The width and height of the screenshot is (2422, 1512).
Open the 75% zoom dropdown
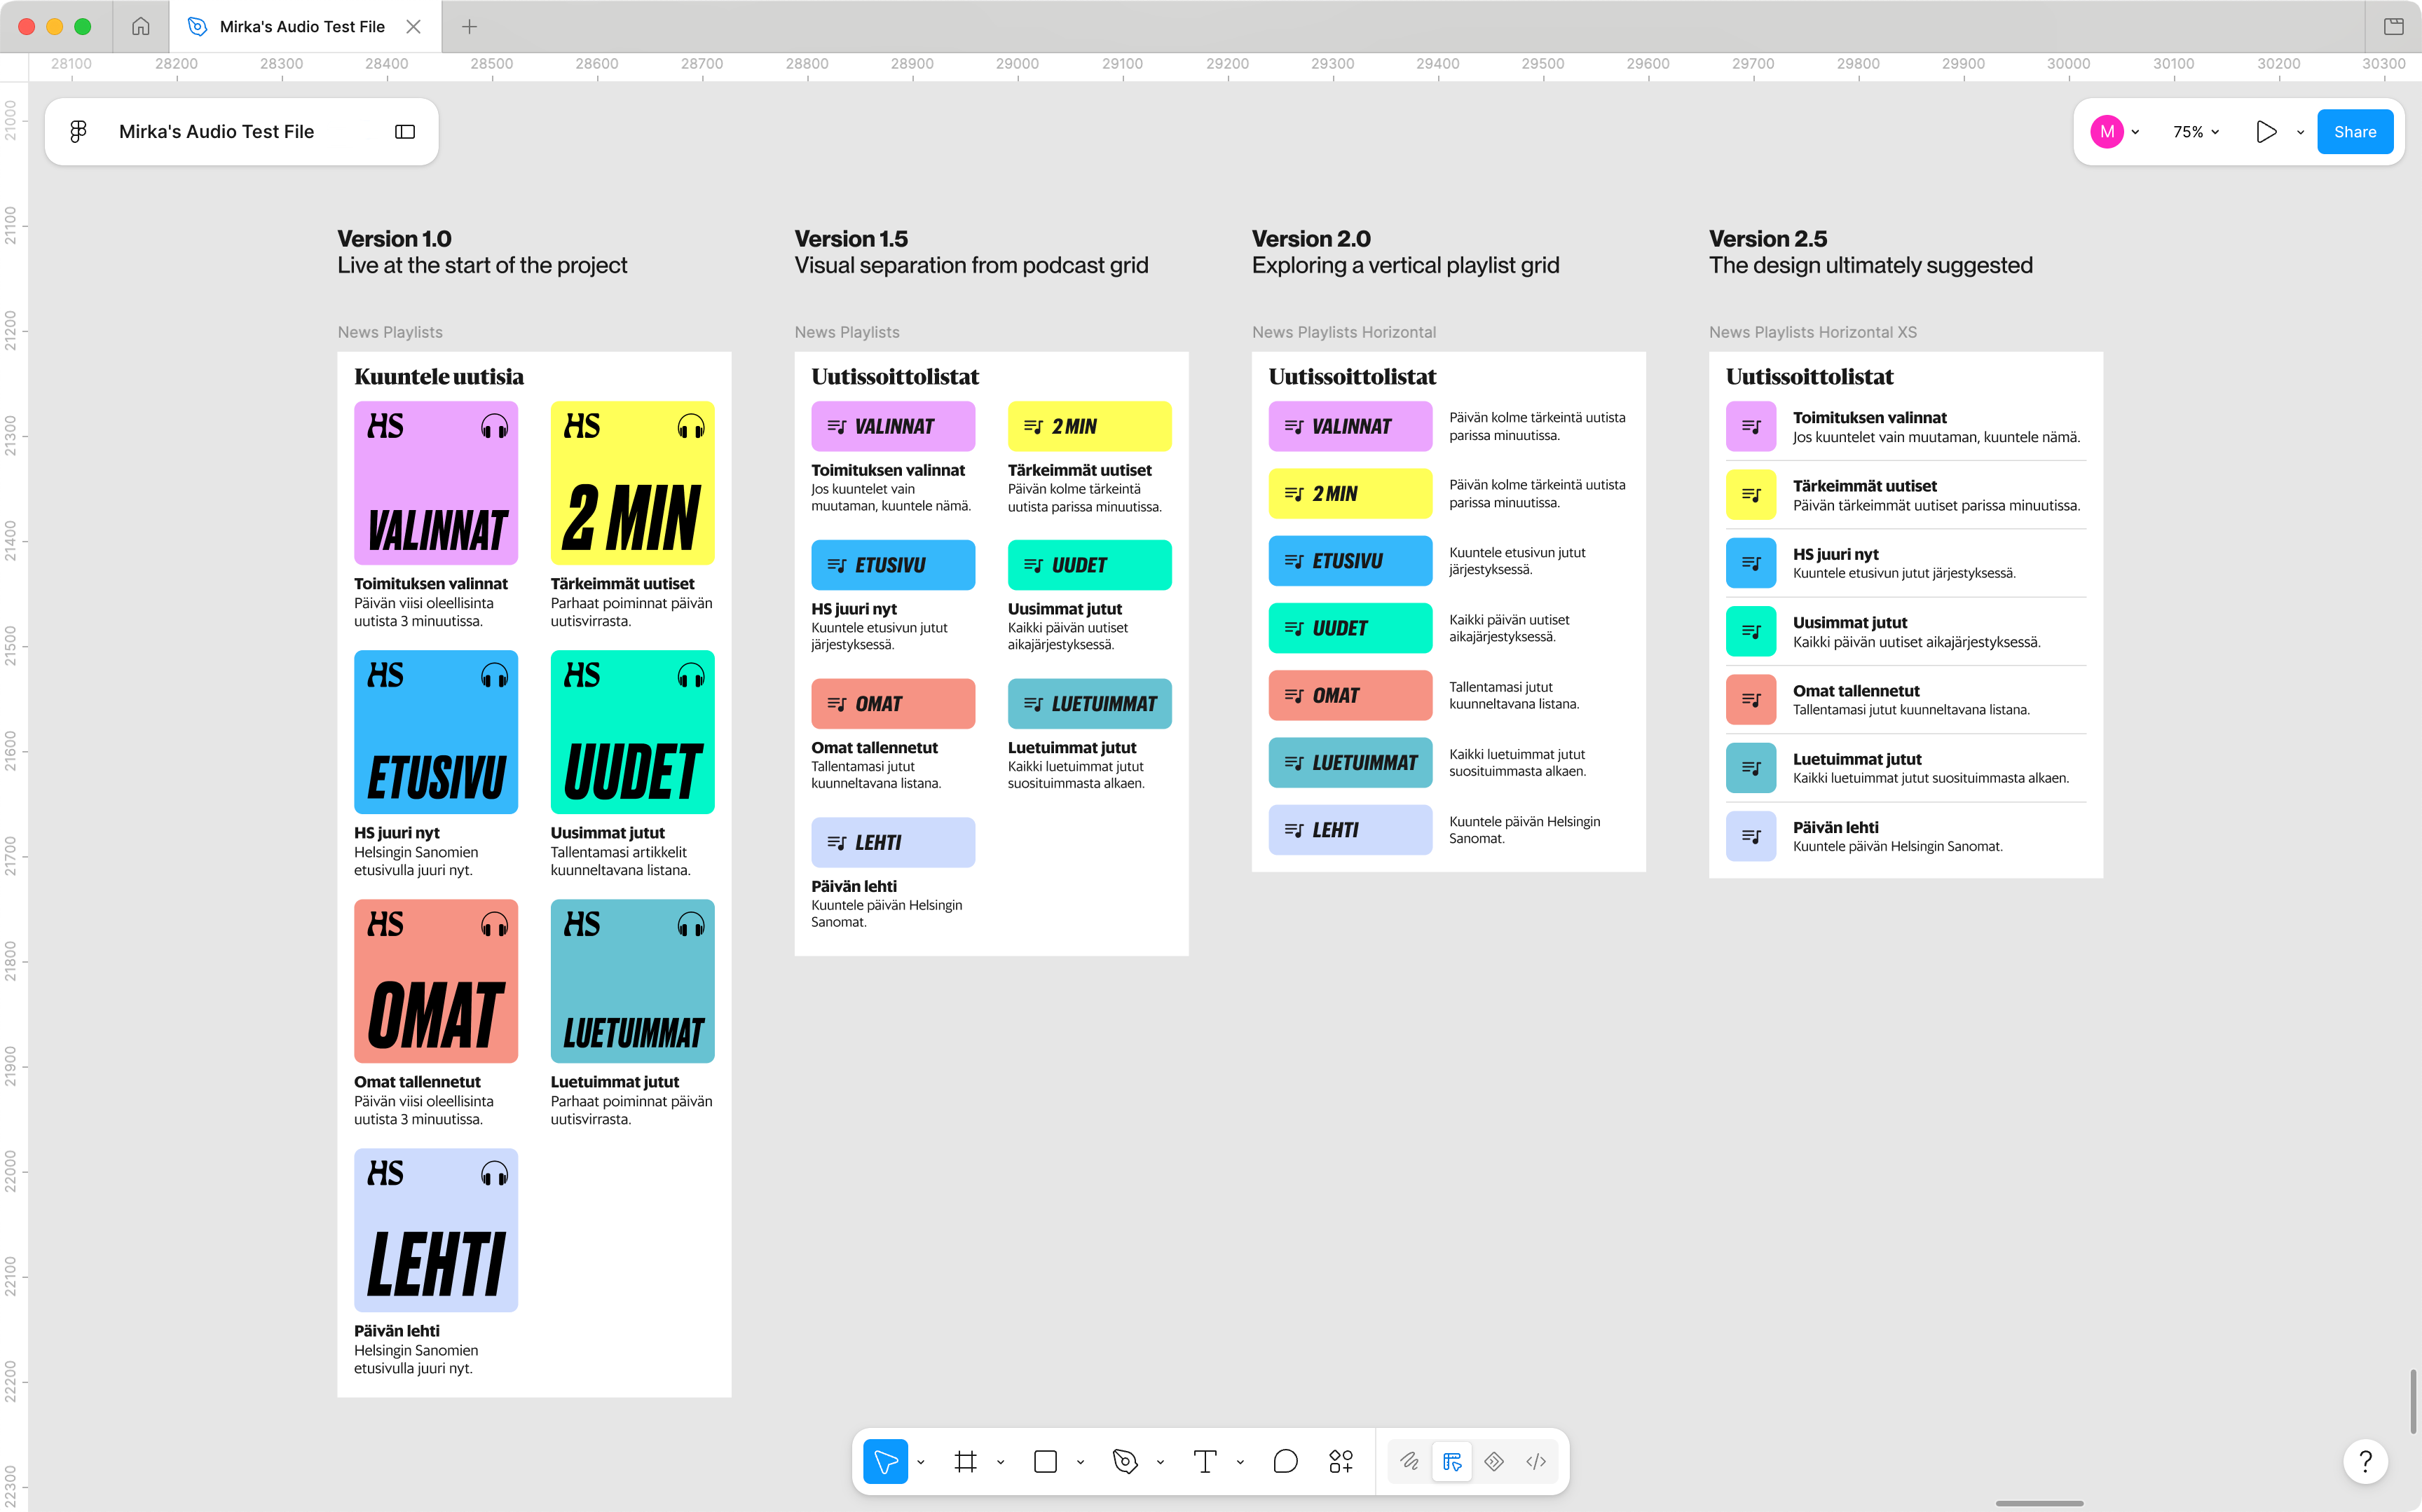[2196, 132]
